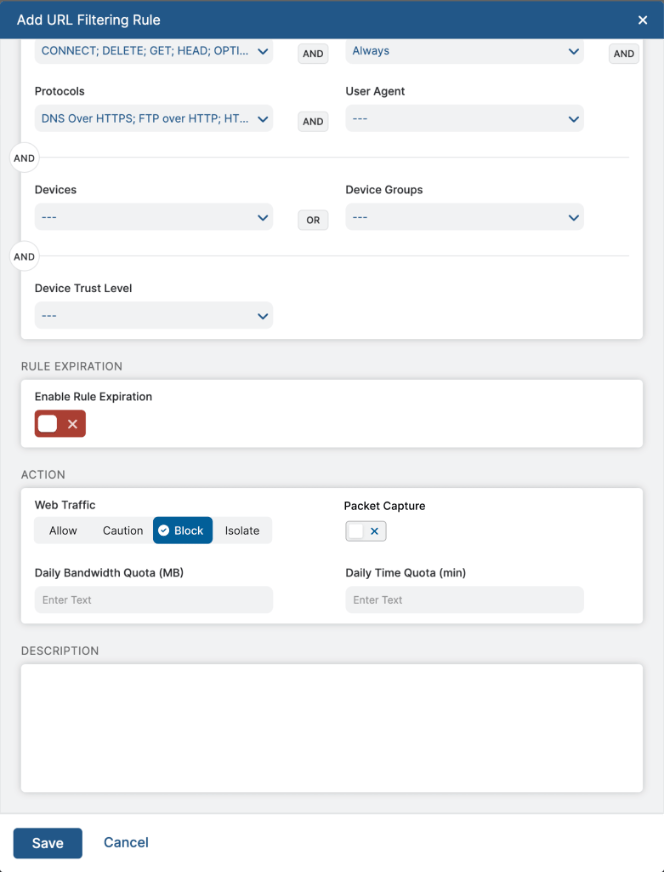Screen dimensions: 664x872
Task: Turn on the Packet Capture switch
Action: [356, 531]
